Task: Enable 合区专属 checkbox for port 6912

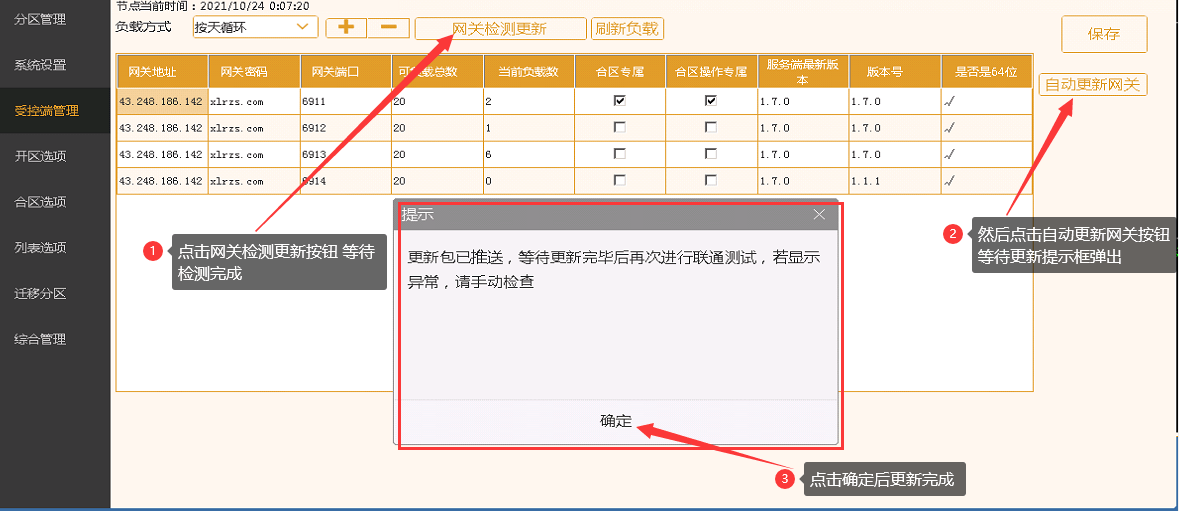Action: point(620,128)
